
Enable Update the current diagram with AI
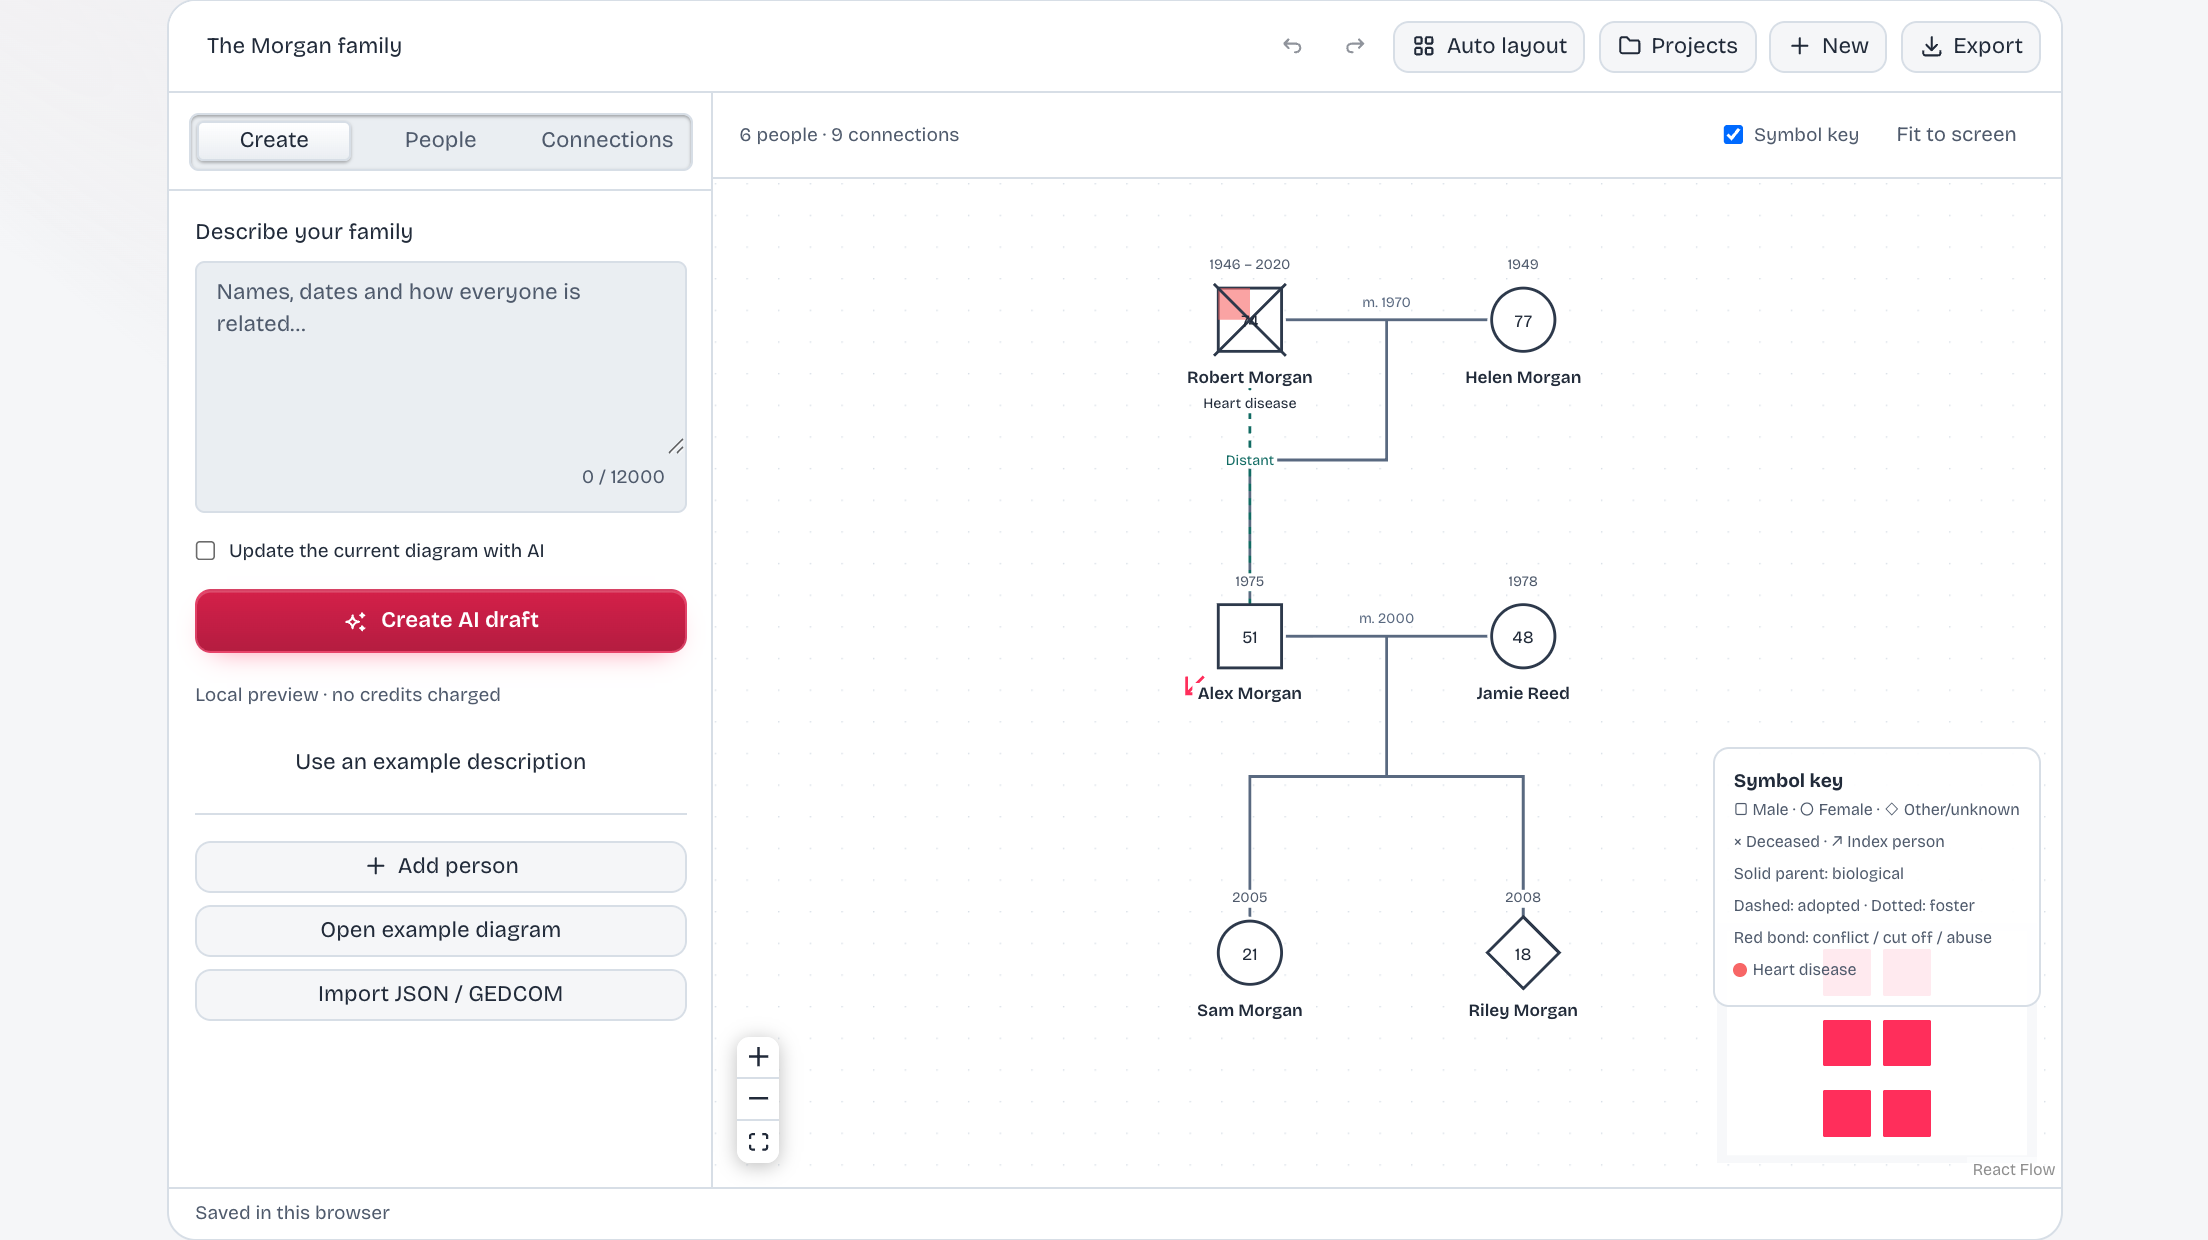click(206, 551)
